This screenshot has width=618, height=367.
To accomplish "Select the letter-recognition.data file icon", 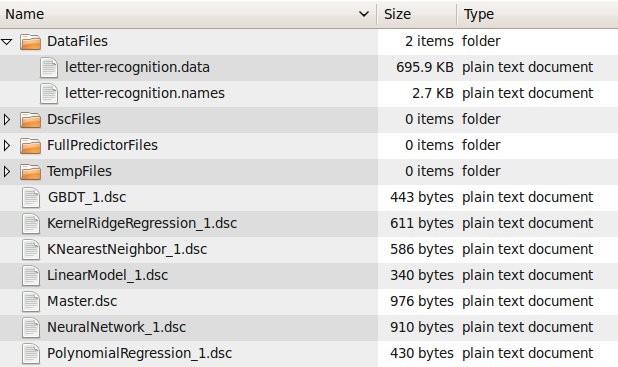I will point(49,67).
